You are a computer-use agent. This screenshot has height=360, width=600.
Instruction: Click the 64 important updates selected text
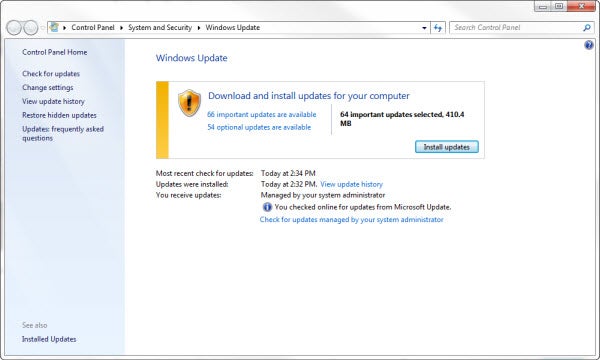click(402, 119)
